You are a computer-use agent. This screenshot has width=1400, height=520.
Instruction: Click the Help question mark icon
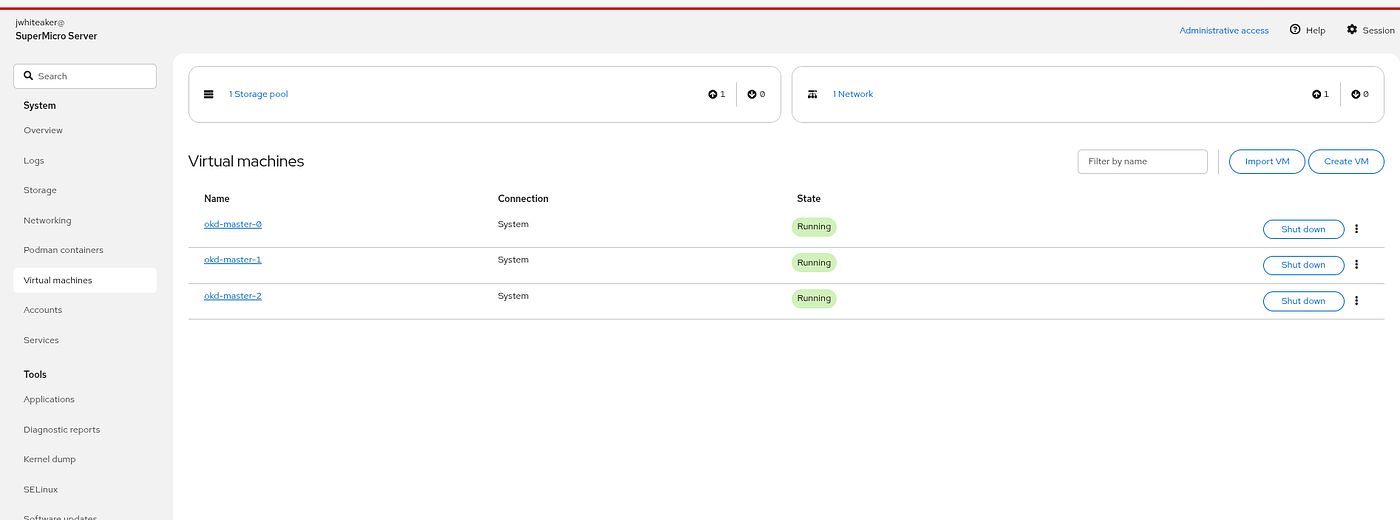[x=1295, y=30]
